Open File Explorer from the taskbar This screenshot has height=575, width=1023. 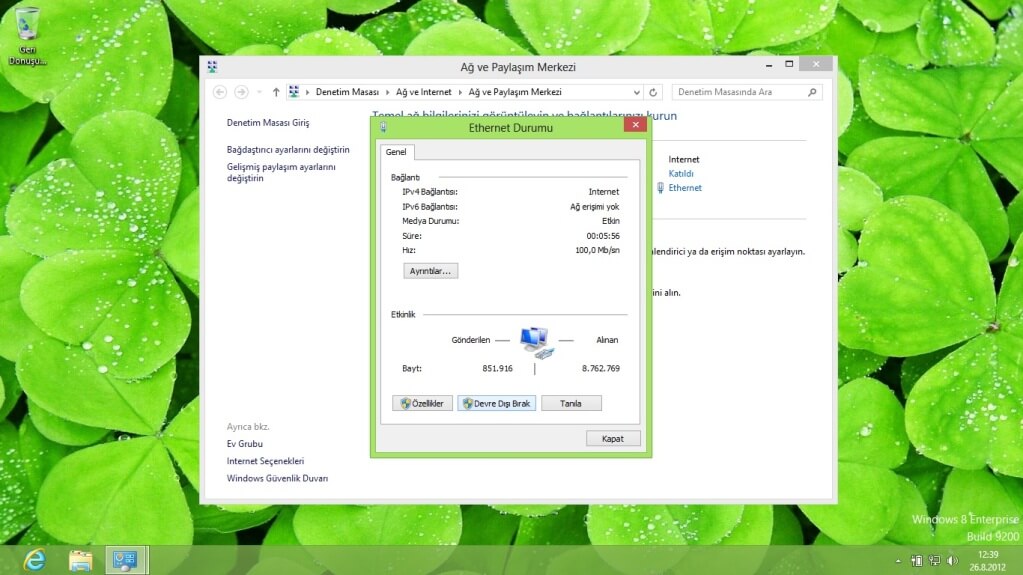pos(80,560)
